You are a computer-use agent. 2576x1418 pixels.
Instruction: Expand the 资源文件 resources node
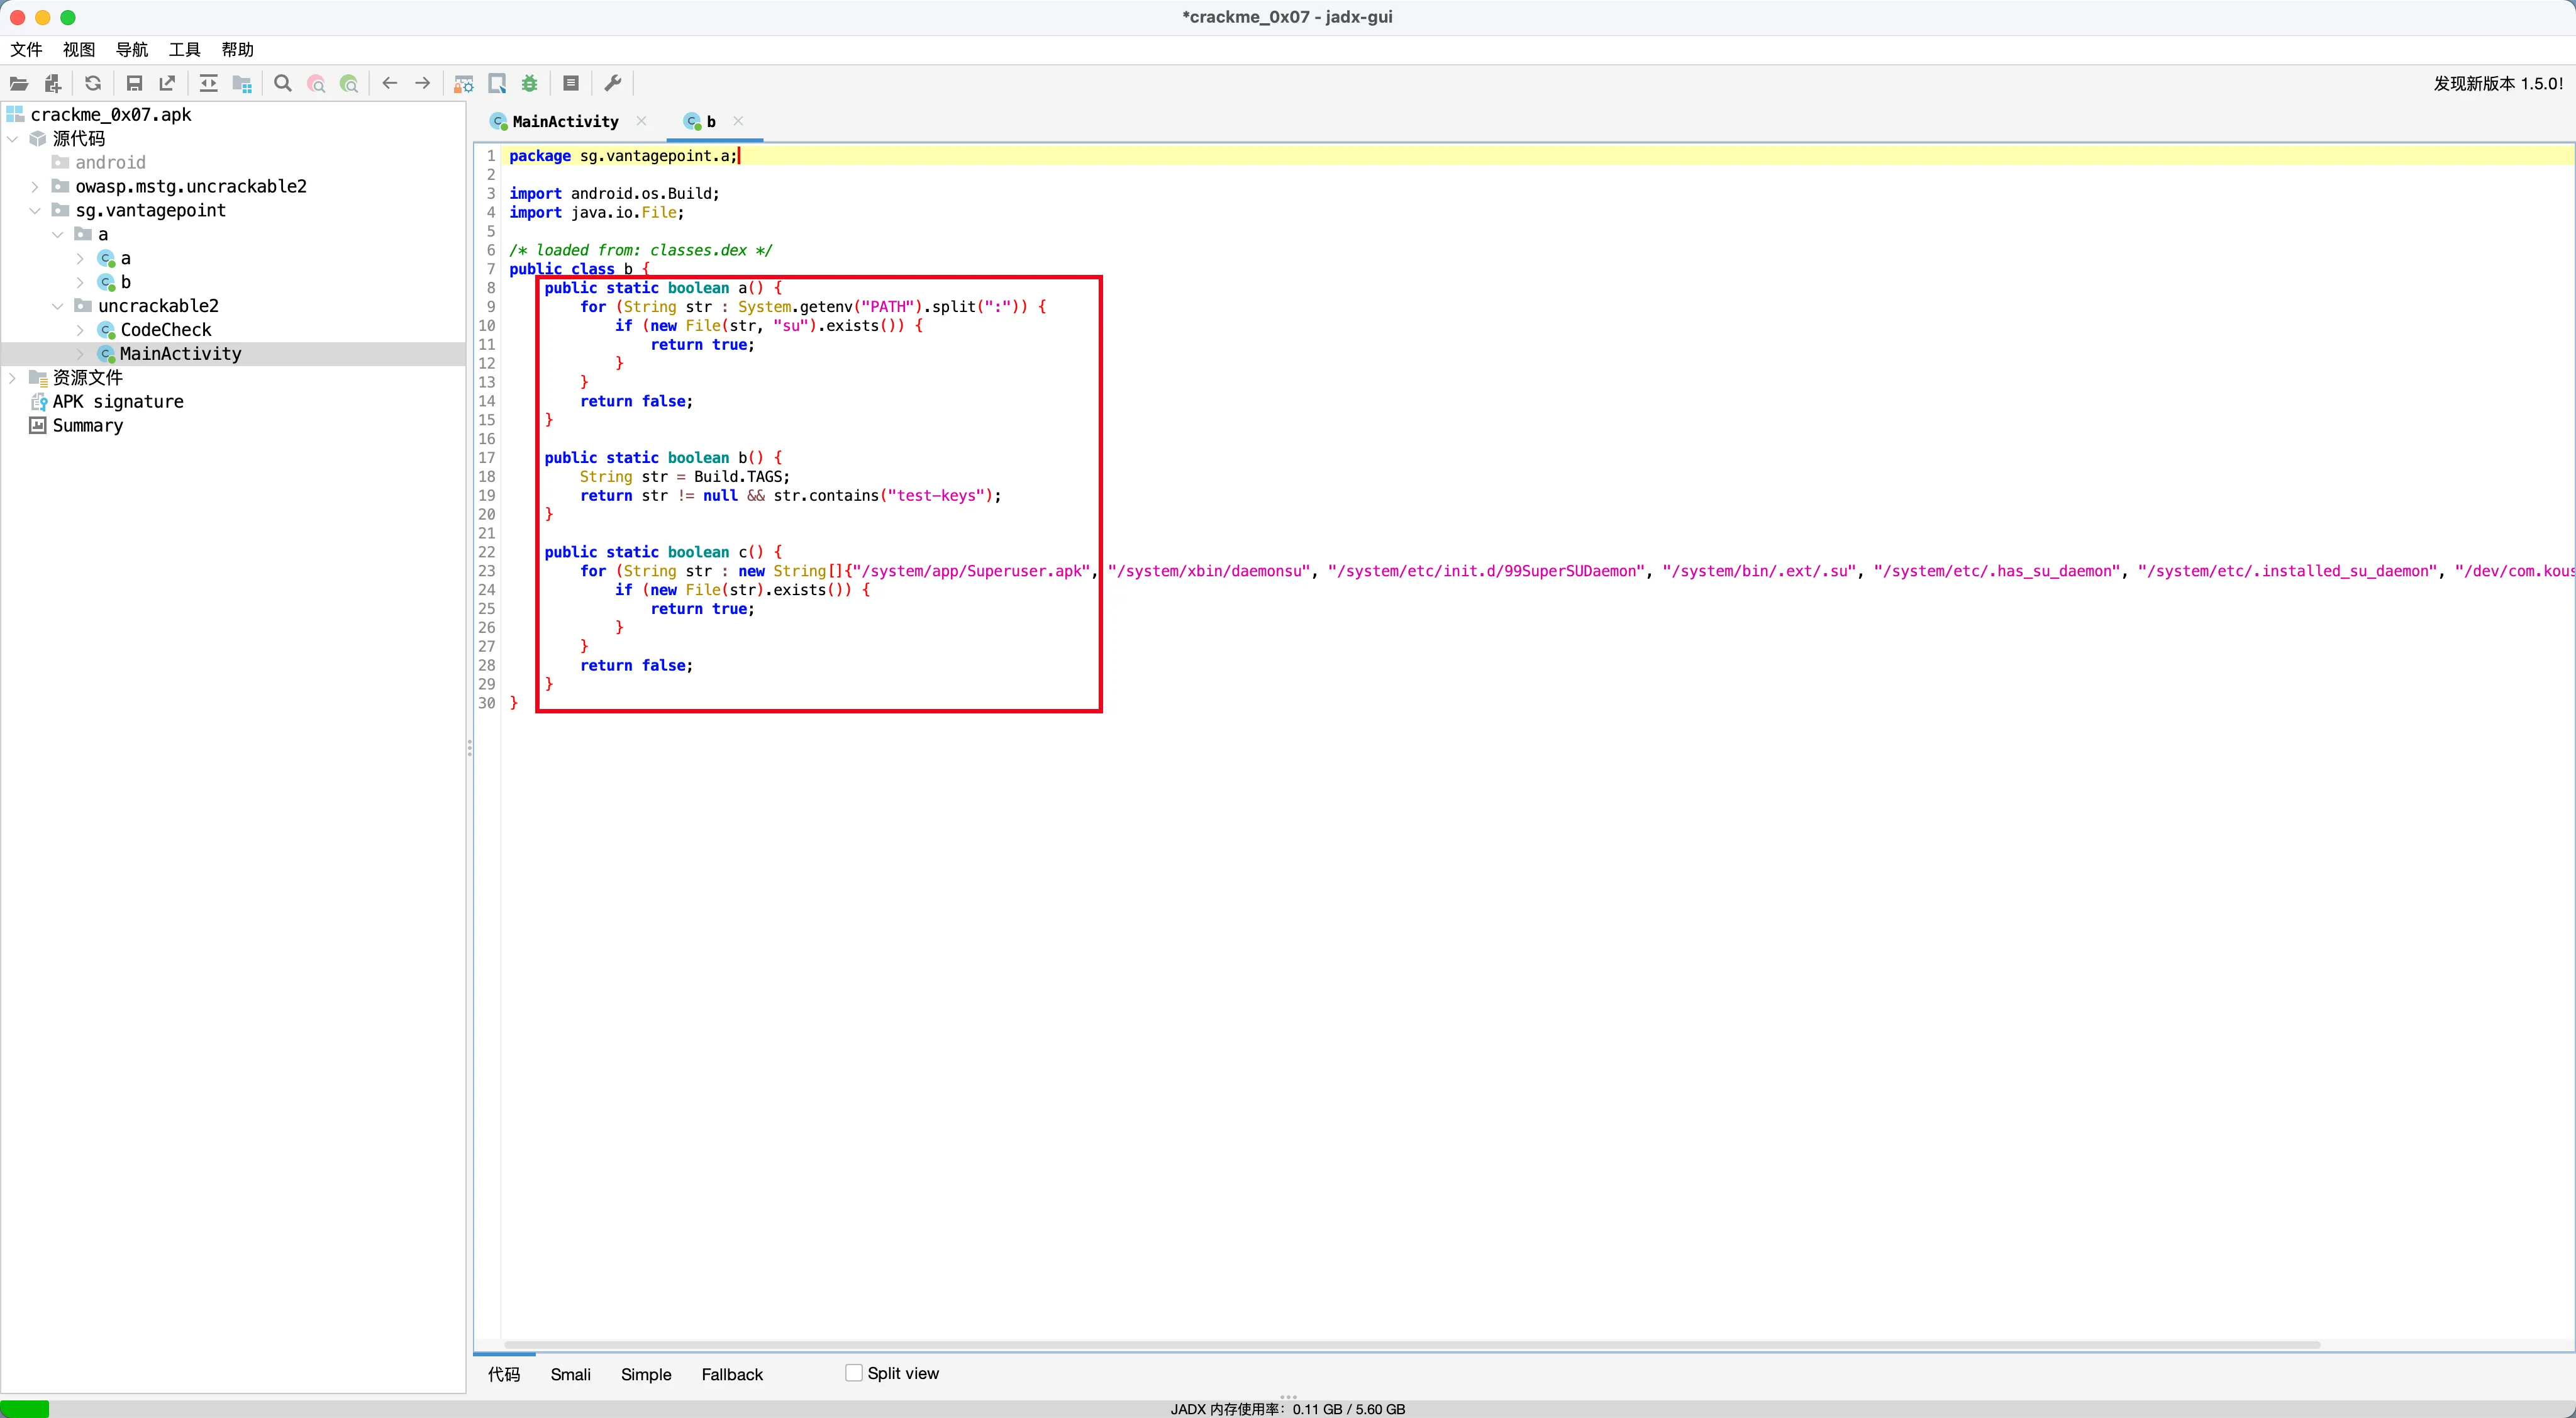click(12, 378)
